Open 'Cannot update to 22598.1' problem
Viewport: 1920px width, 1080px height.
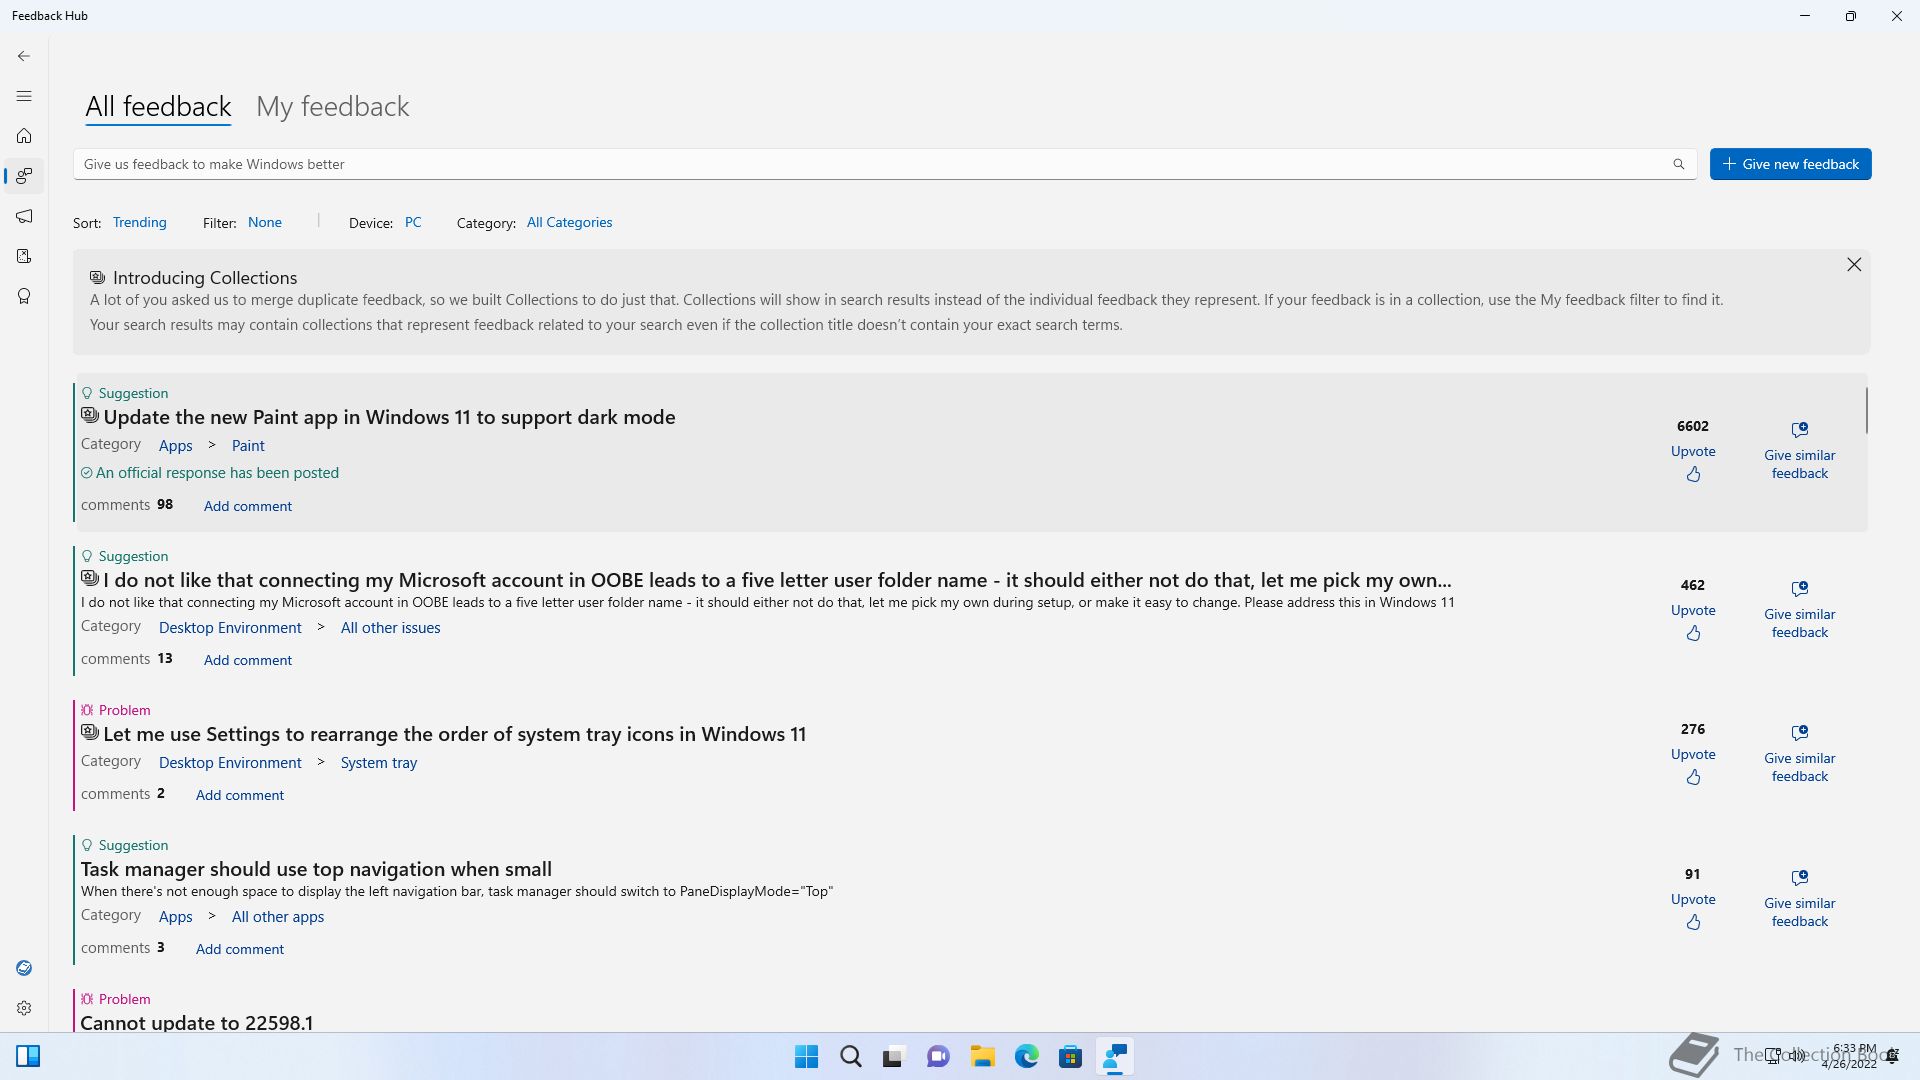pos(196,1022)
